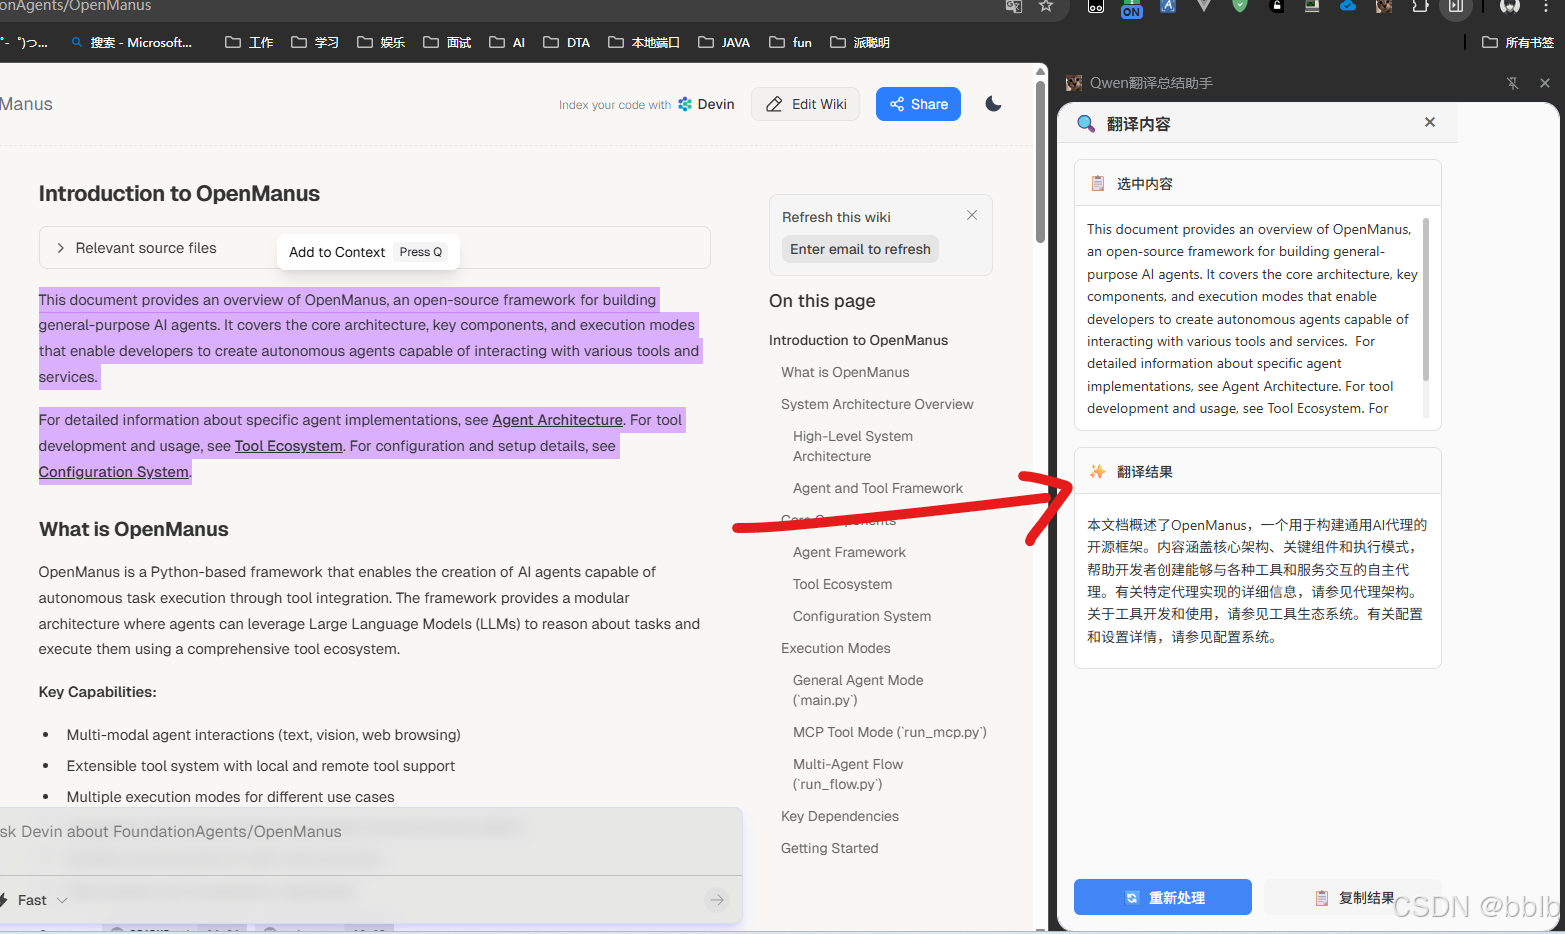
Task: Open the 本地端口 bookmark folder
Action: (644, 42)
